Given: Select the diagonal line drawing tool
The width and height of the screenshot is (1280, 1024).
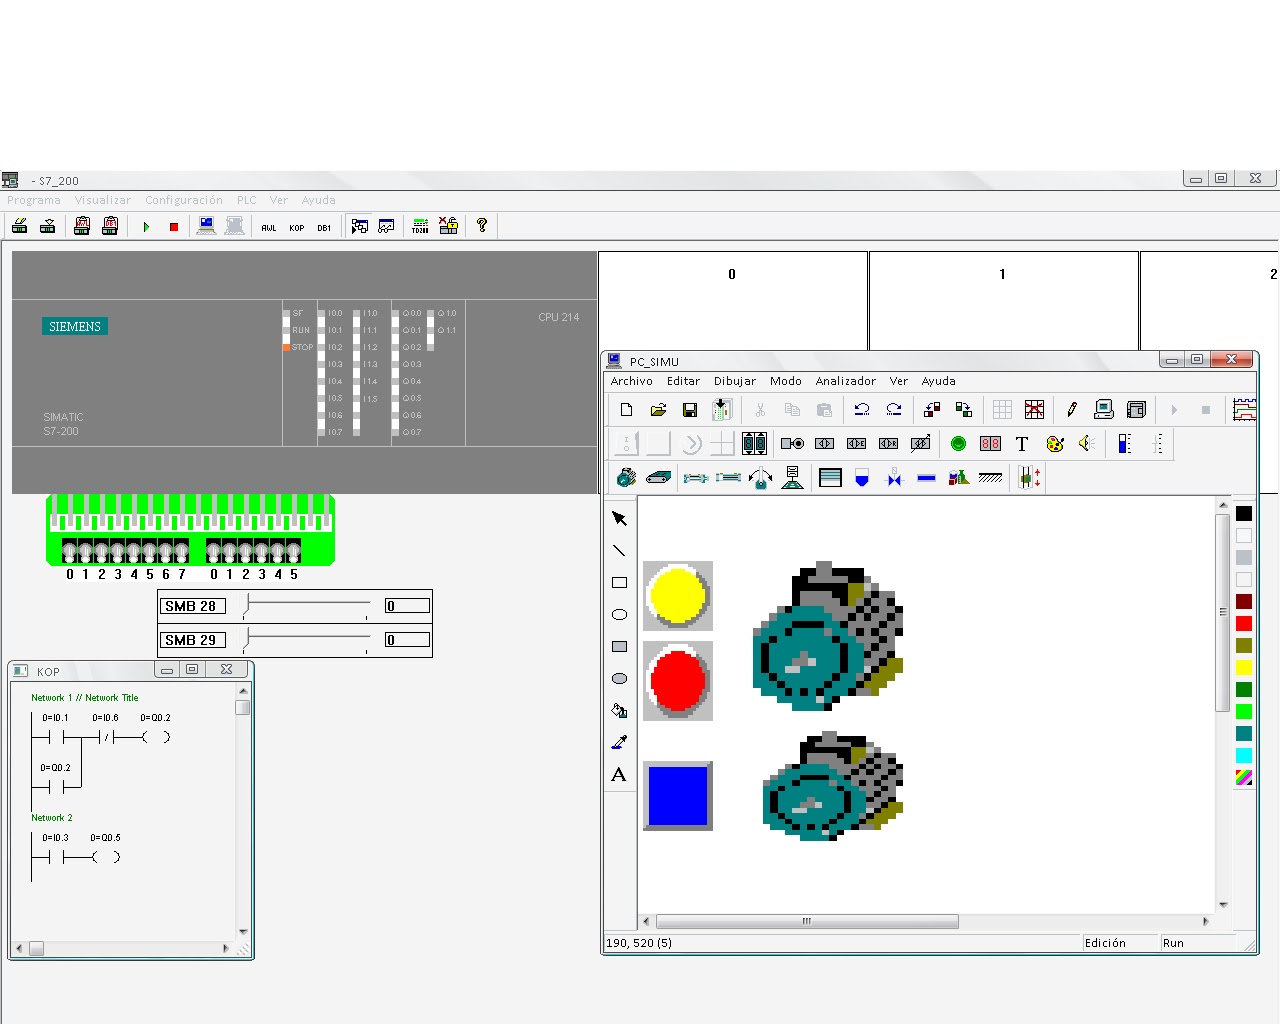Looking at the screenshot, I should [x=619, y=550].
